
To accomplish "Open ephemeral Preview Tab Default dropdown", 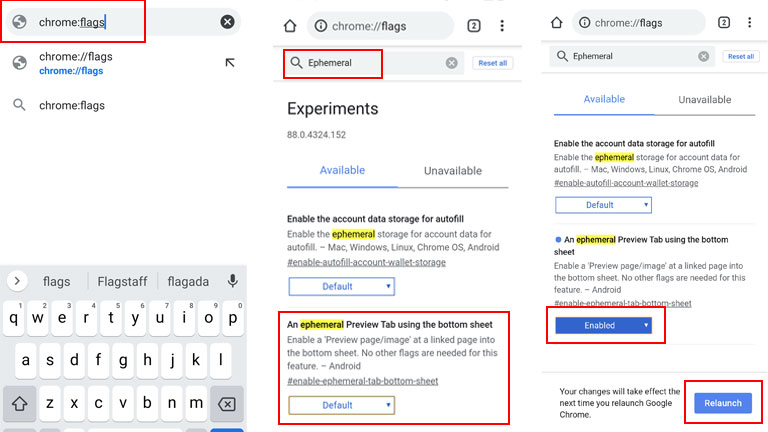I will pos(342,405).
